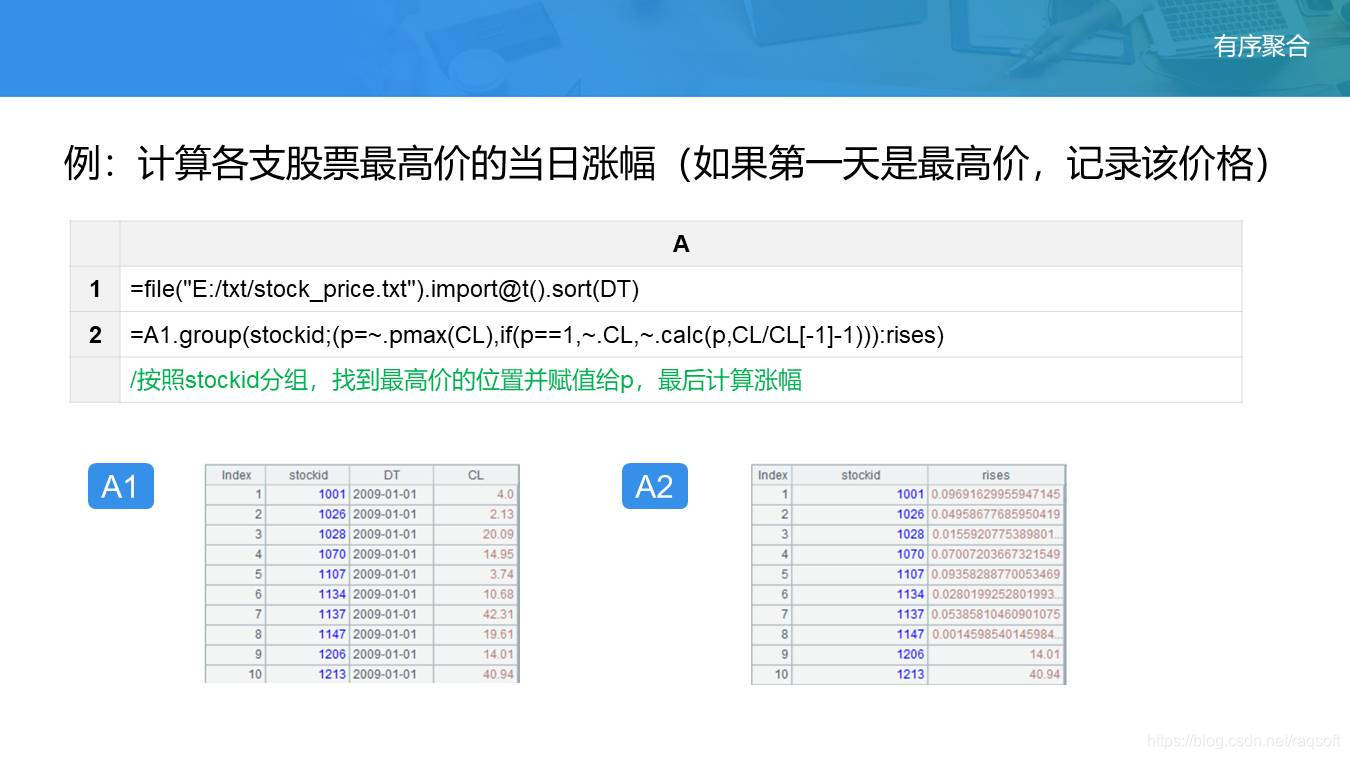Click rises value 0.09358288770053469
The height and width of the screenshot is (759, 1350).
996,574
